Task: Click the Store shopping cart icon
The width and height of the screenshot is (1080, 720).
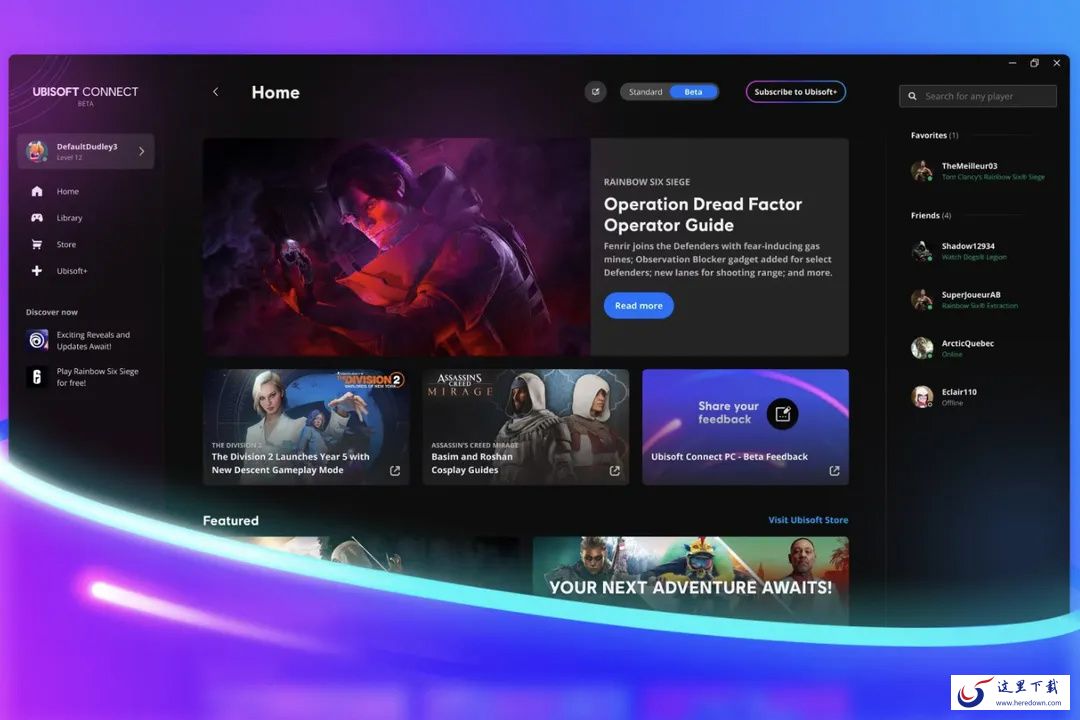Action: pyautogui.click(x=37, y=245)
